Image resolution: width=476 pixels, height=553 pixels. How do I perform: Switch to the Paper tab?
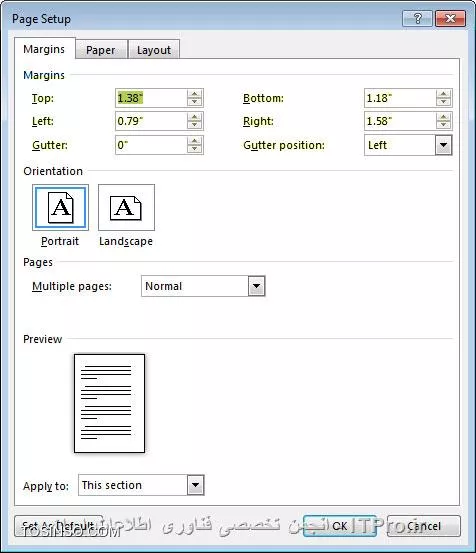pyautogui.click(x=101, y=50)
